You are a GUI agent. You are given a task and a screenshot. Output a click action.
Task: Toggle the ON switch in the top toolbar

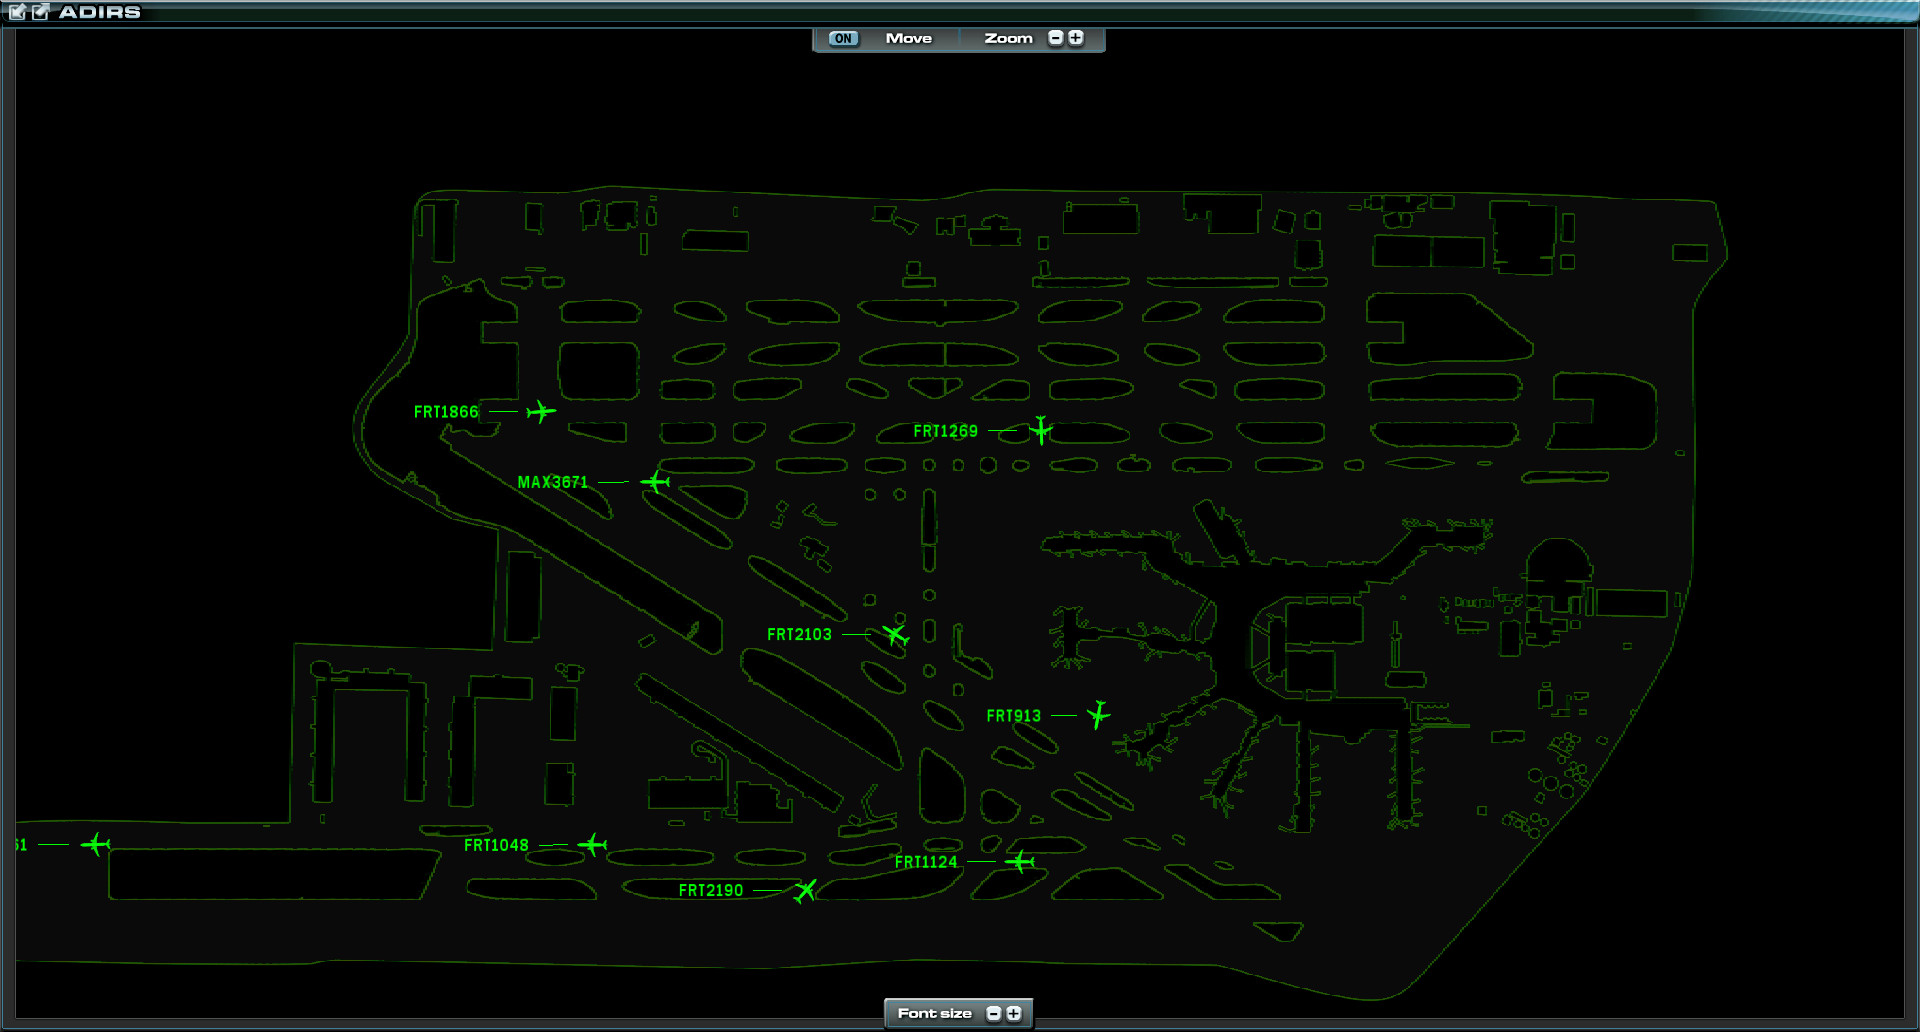(841, 38)
